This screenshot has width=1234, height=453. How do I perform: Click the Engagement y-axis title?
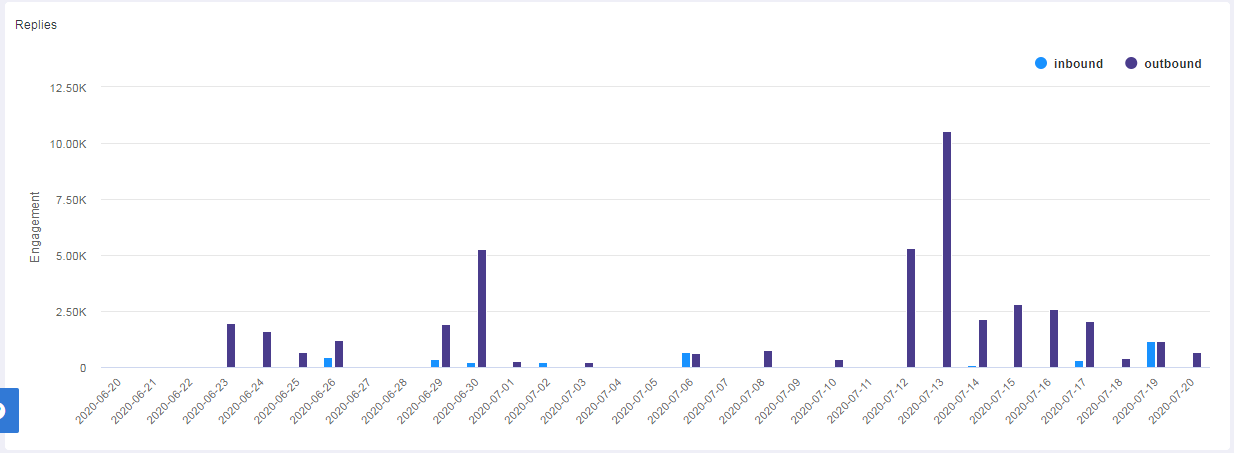point(35,227)
